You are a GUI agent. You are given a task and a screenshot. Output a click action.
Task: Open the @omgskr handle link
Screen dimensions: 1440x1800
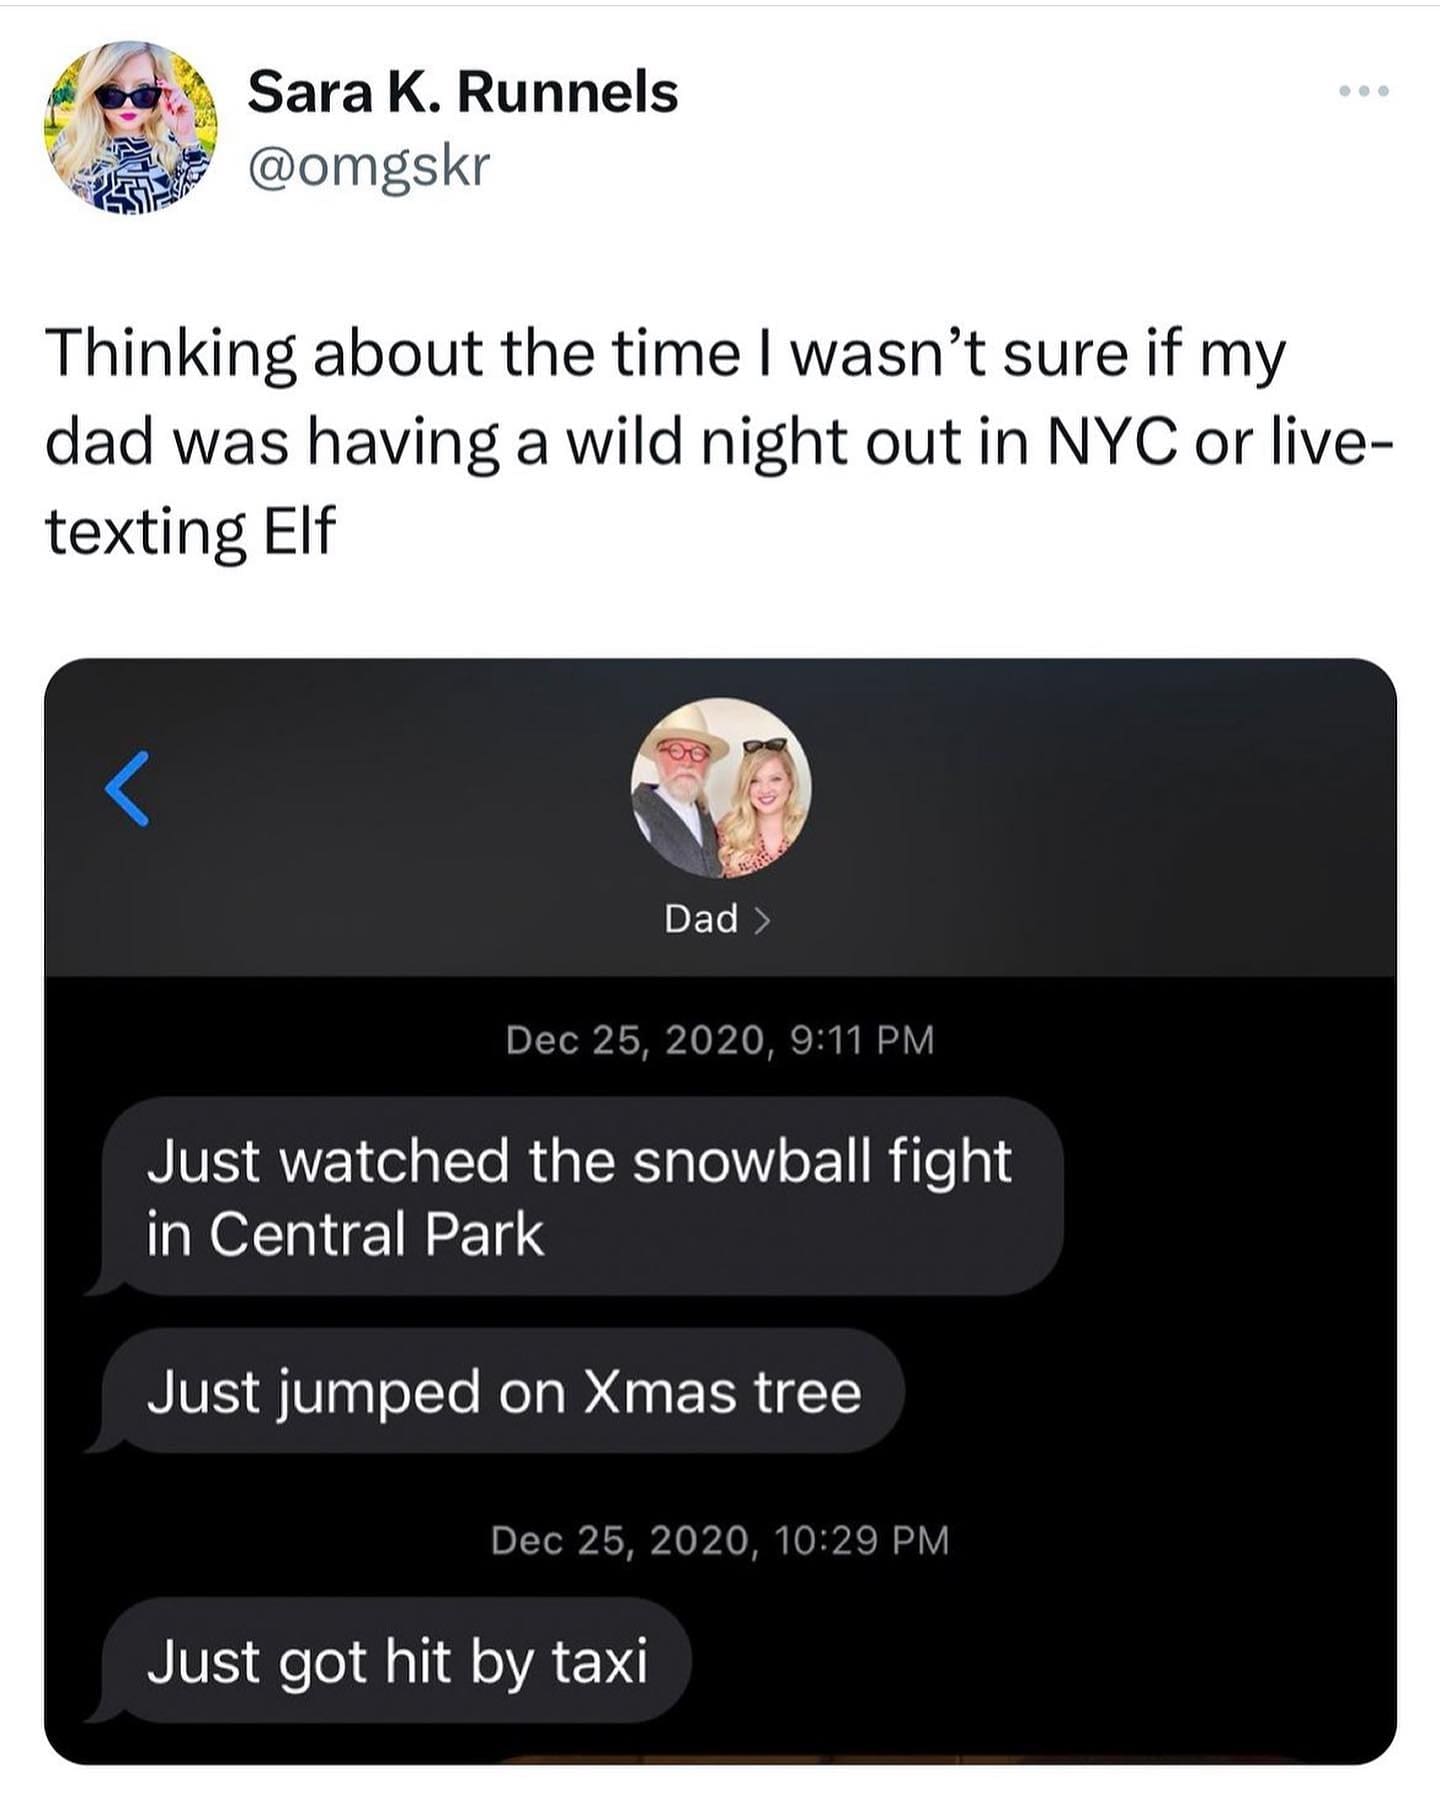[x=368, y=166]
